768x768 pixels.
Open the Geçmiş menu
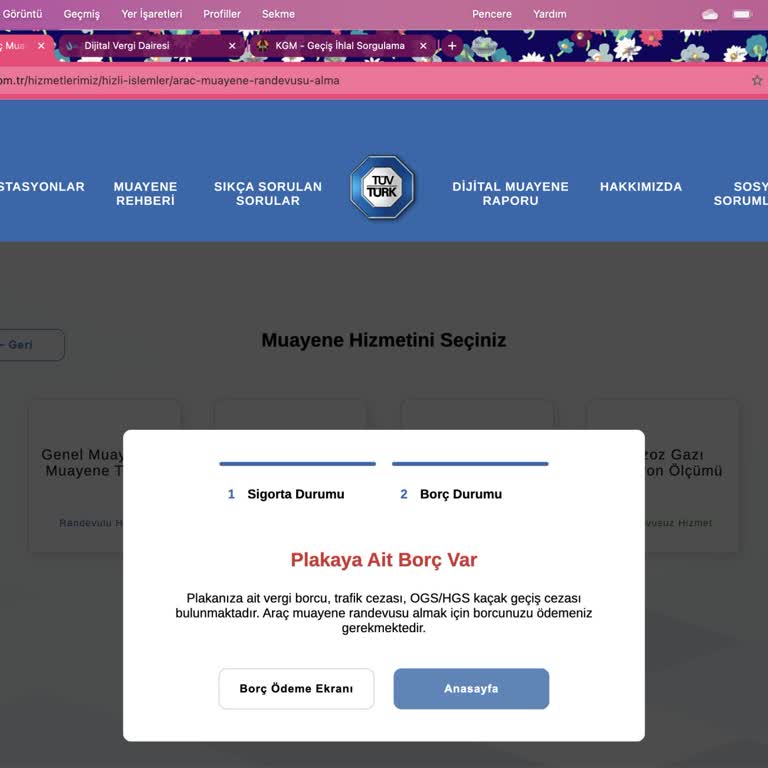point(82,14)
